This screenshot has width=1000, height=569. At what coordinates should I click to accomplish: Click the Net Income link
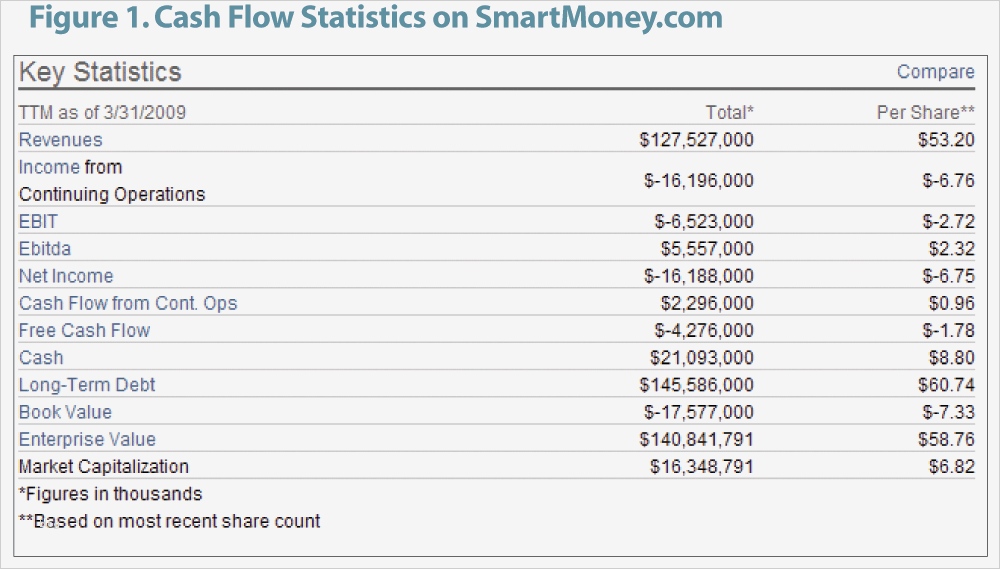pos(66,276)
